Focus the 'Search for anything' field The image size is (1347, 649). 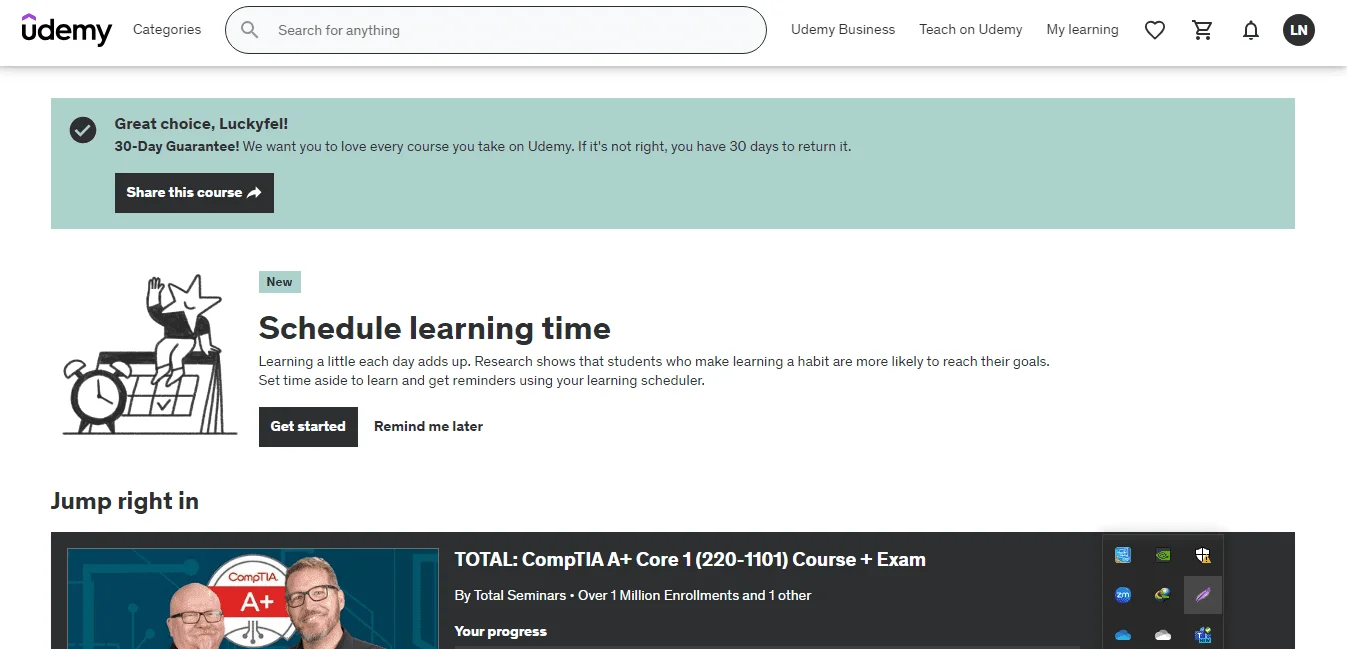tap(496, 30)
